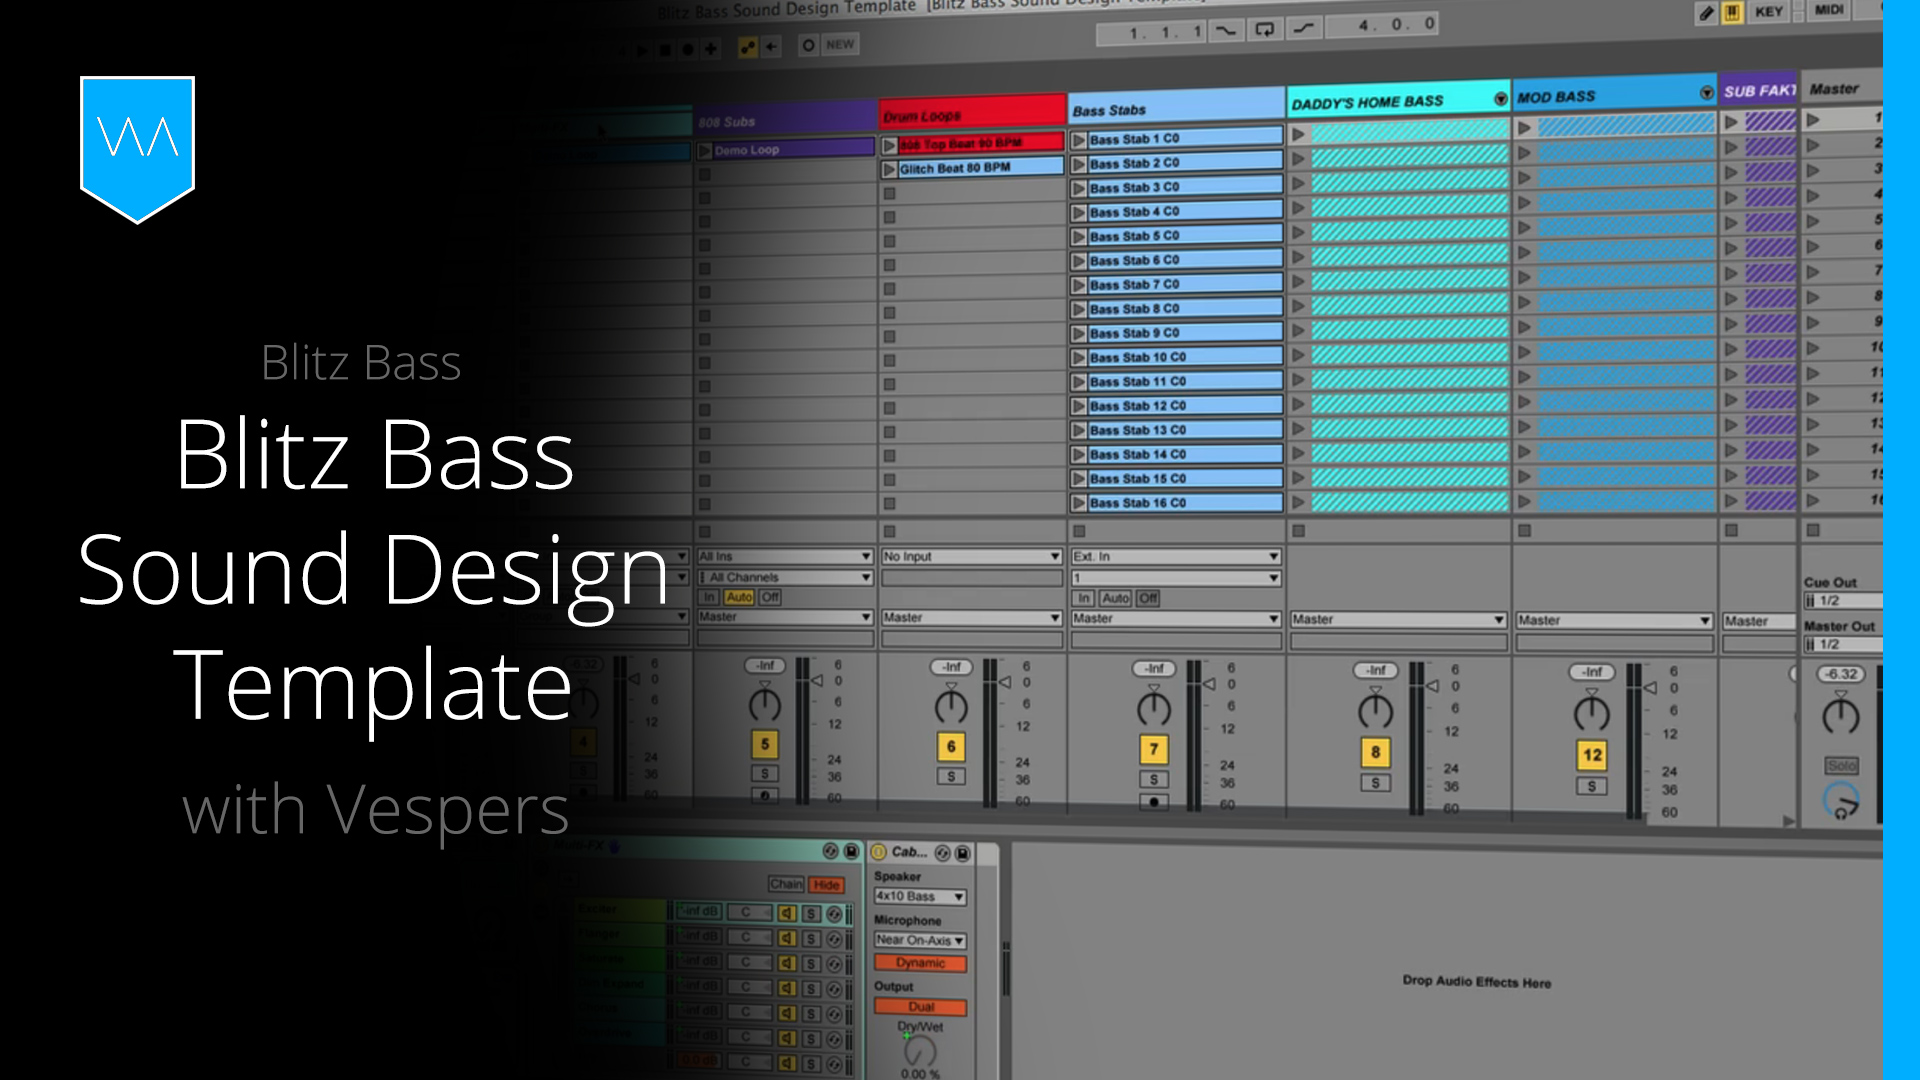1920x1080 pixels.
Task: Click the Master preview volume headphone knob
Action: coord(1841,800)
